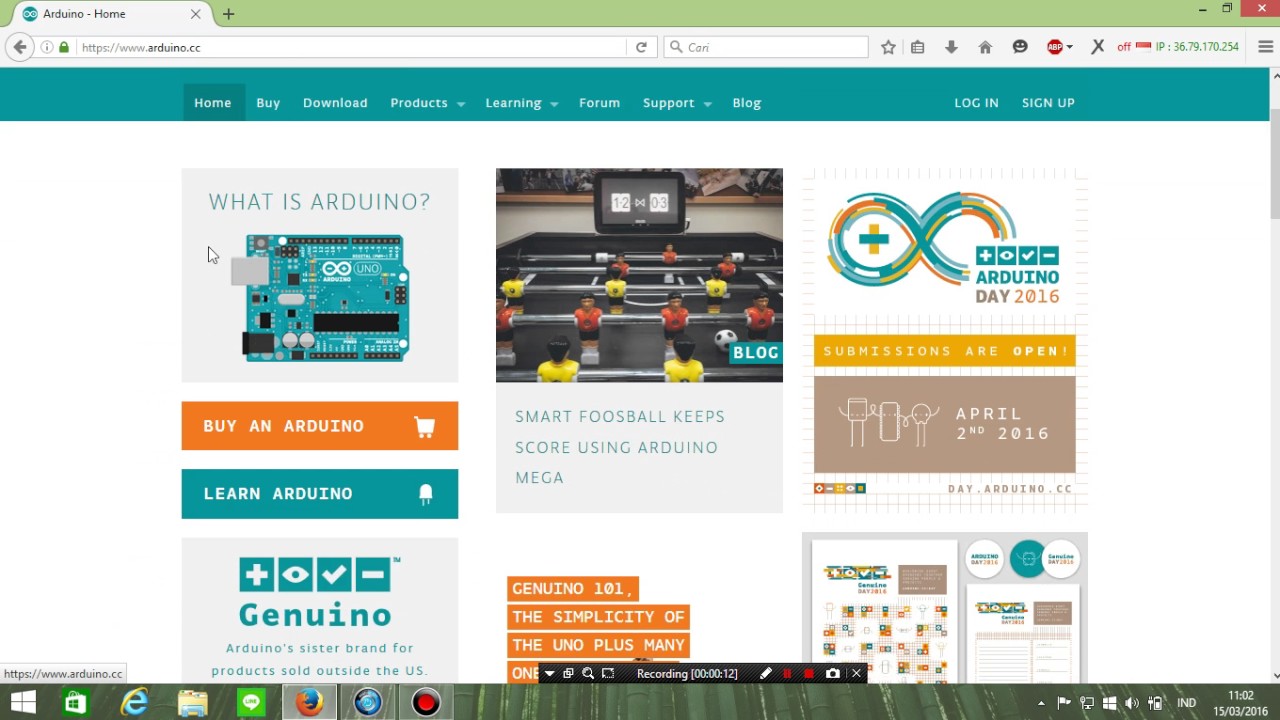Open the Firefox hamburger menu

pyautogui.click(x=1266, y=47)
